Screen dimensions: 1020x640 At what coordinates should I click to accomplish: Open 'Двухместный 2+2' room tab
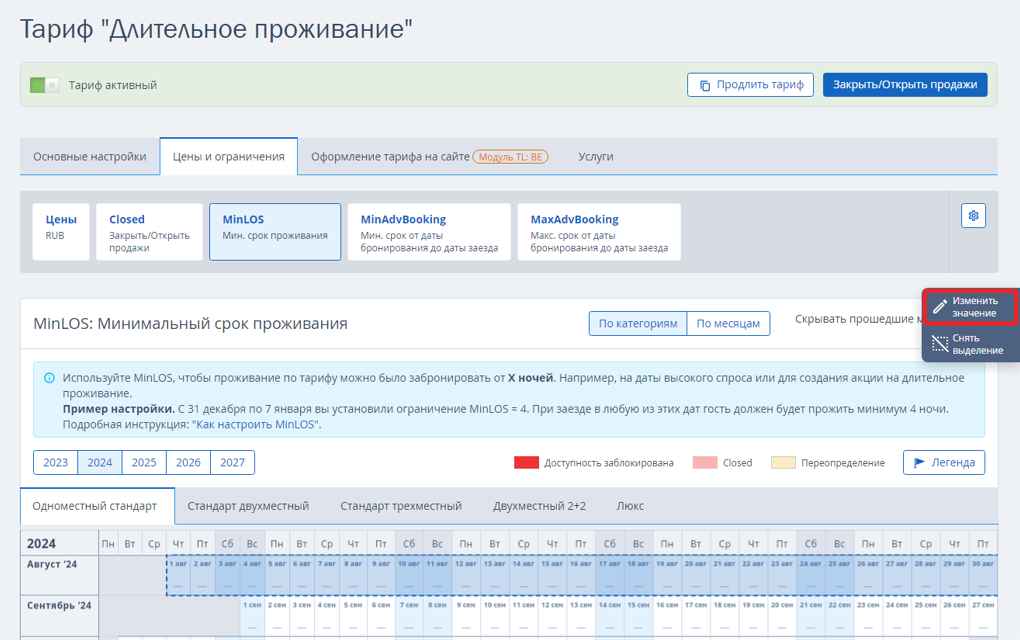click(x=539, y=506)
